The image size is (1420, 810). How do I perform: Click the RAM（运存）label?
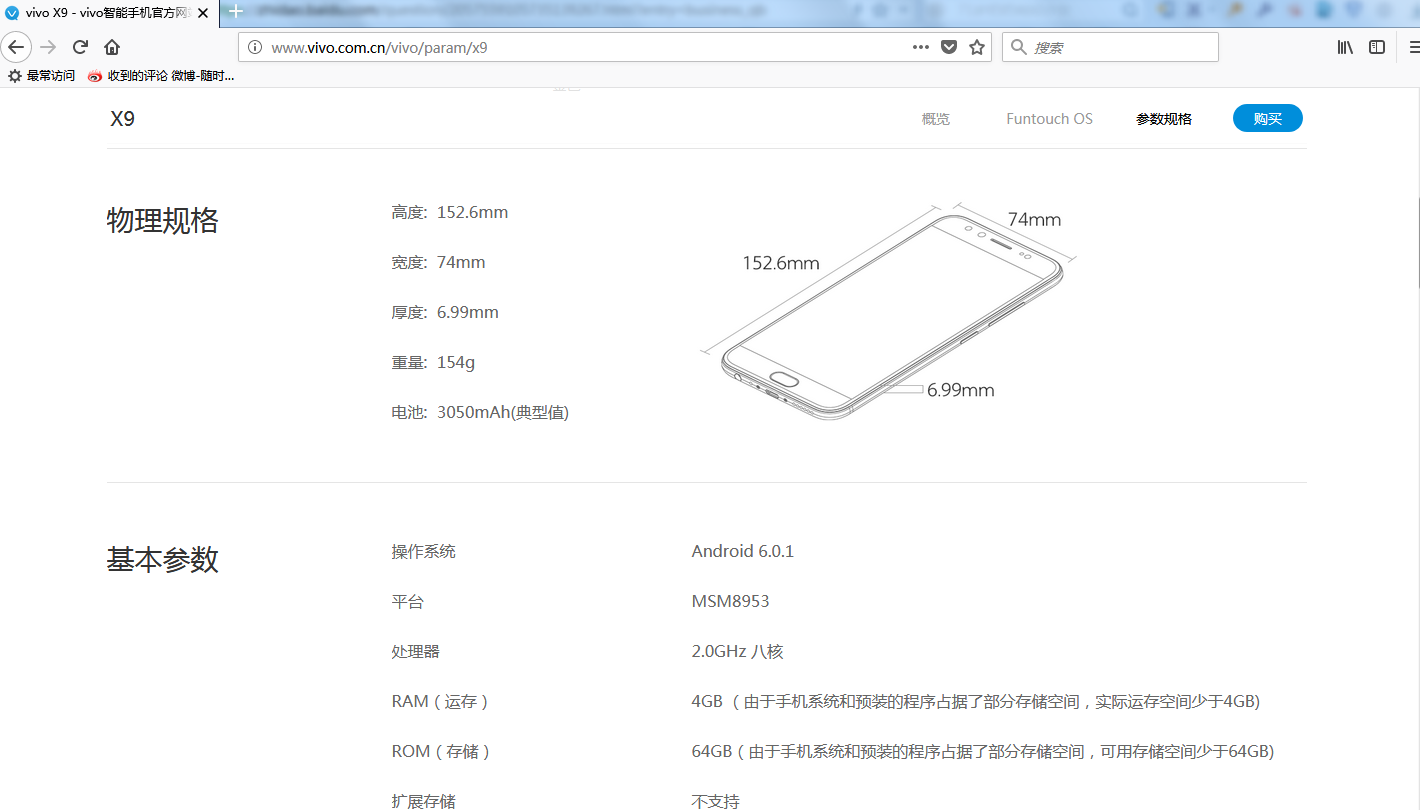click(441, 701)
